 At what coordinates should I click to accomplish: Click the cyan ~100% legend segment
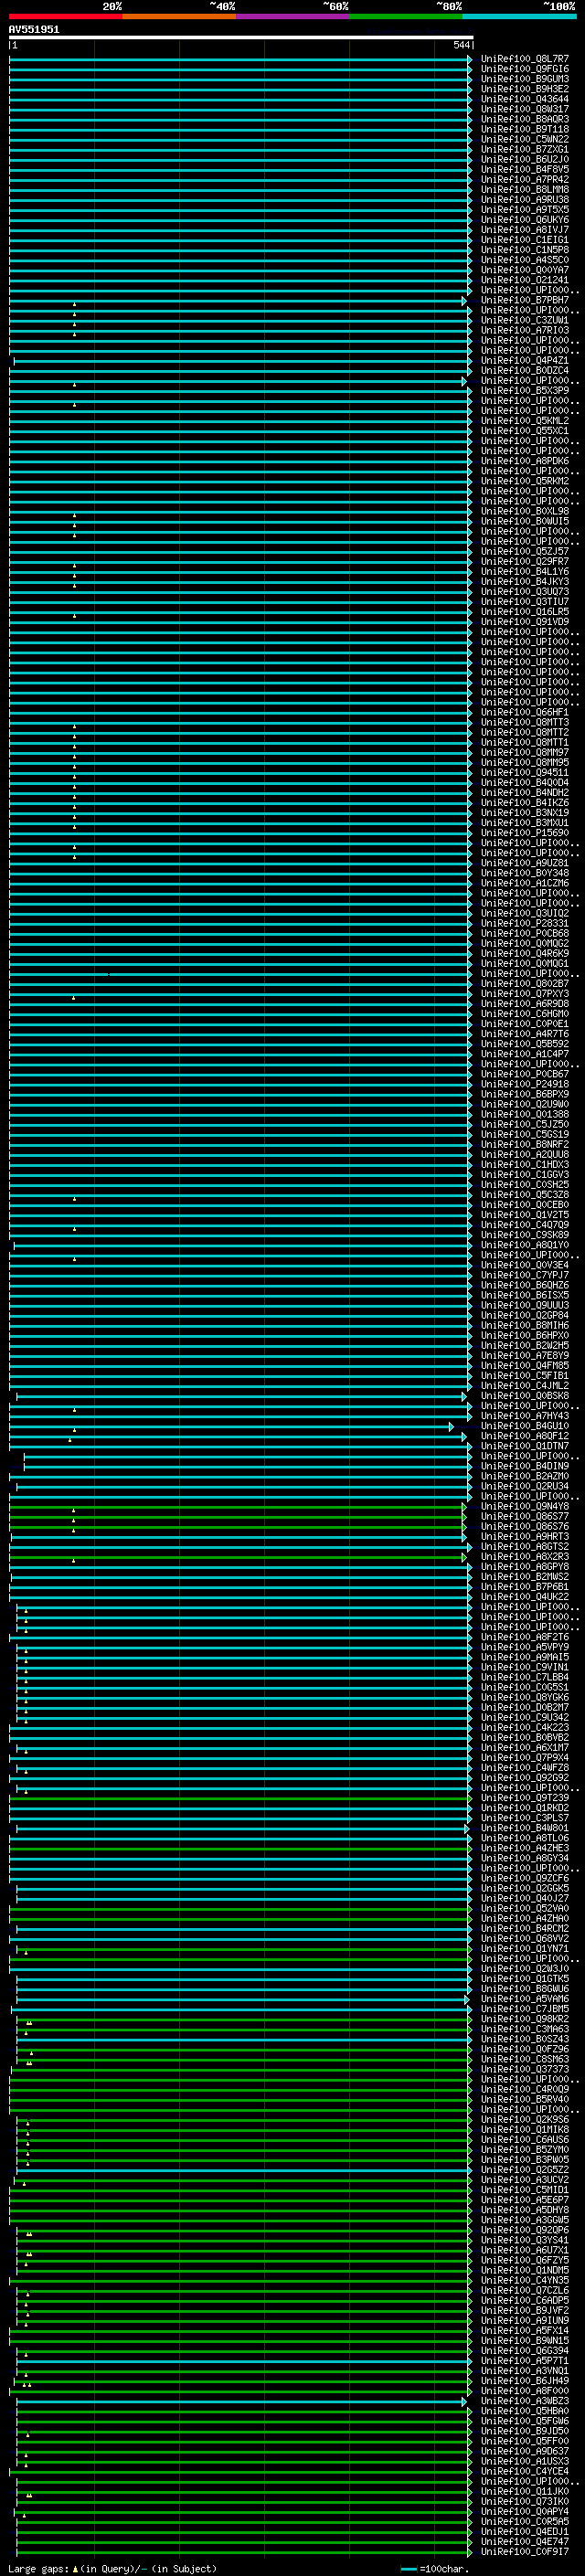(x=520, y=16)
